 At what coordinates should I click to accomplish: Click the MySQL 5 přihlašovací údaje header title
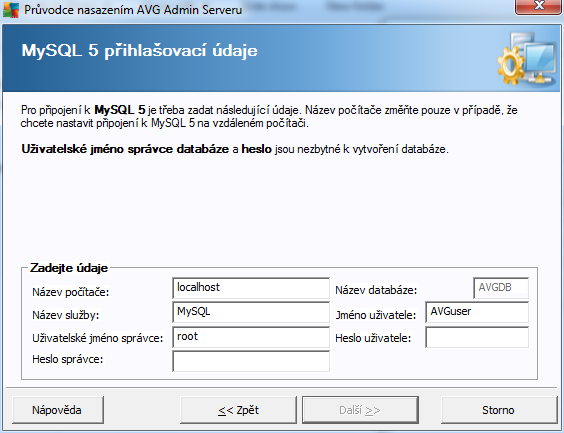(140, 50)
